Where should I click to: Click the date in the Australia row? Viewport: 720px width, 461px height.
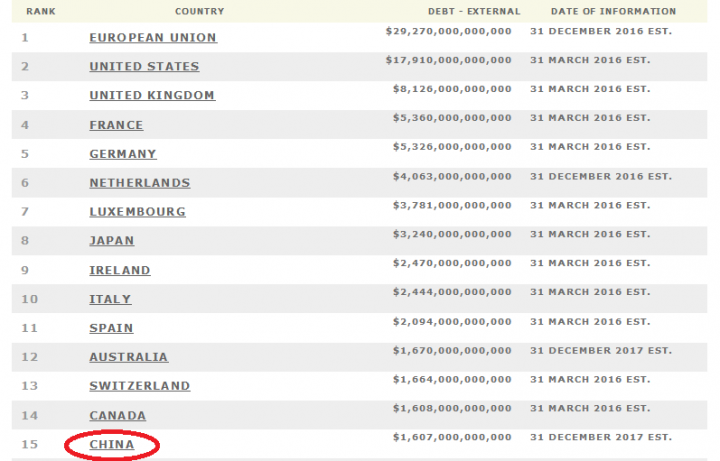pyautogui.click(x=601, y=351)
